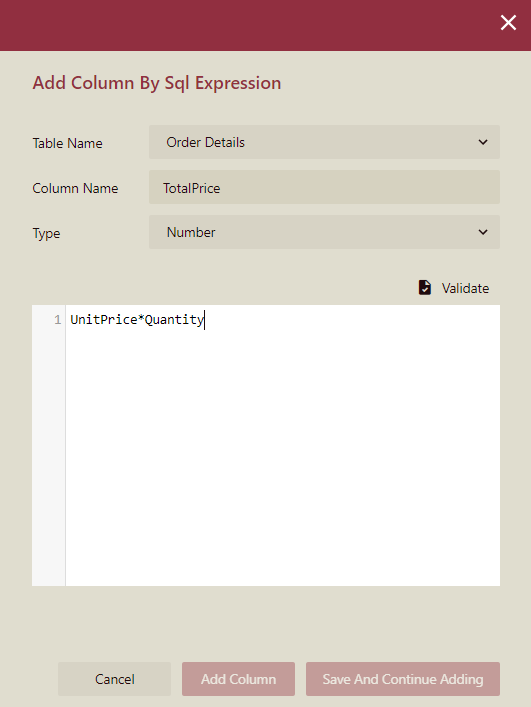
Task: Click line number 1 in editor gutter
Action: point(57,320)
